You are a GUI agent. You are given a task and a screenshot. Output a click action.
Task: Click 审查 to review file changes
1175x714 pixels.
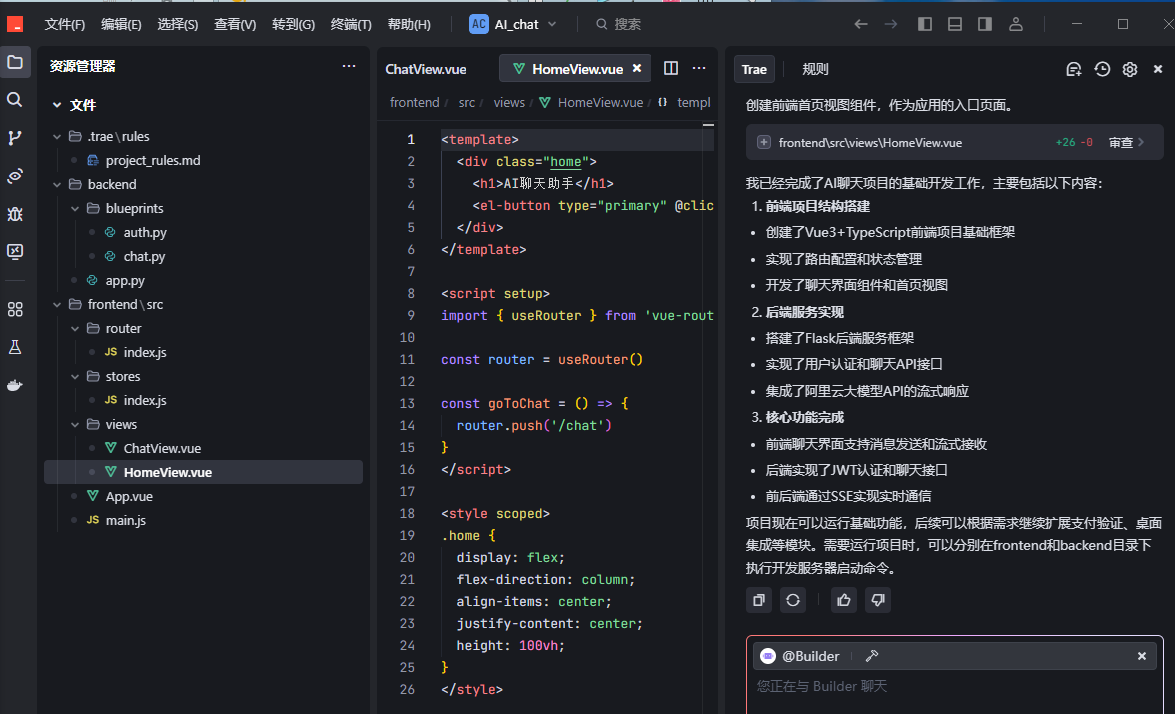pyautogui.click(x=1126, y=142)
